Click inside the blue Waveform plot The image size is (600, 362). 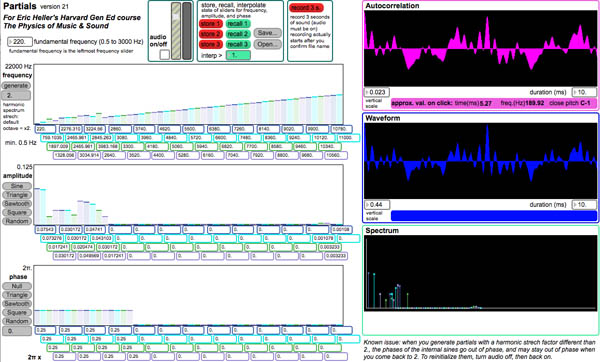(x=480, y=161)
